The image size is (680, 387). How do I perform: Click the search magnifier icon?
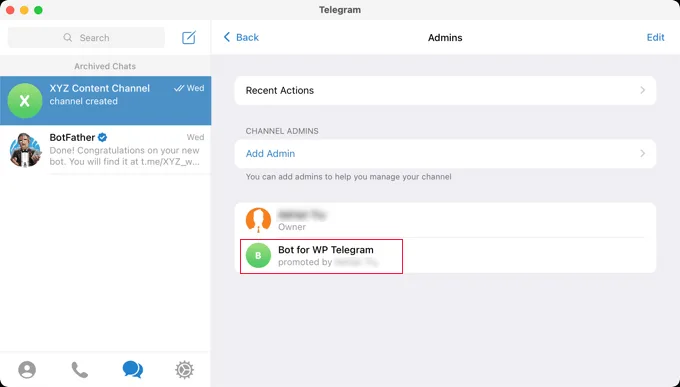(x=68, y=38)
